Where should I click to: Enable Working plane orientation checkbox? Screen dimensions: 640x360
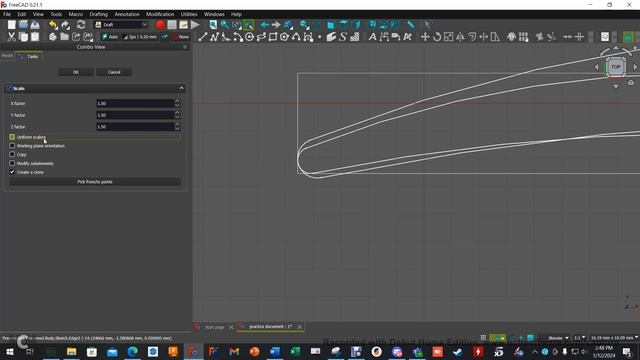pyautogui.click(x=12, y=146)
